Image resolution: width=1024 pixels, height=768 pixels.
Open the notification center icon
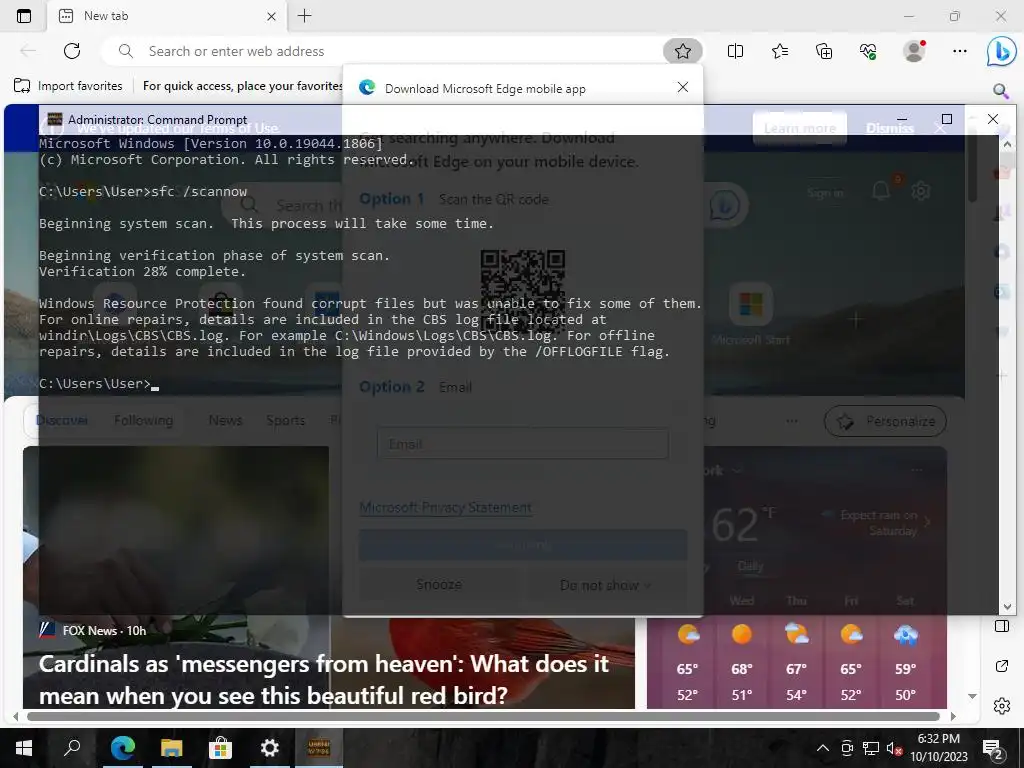(993, 748)
